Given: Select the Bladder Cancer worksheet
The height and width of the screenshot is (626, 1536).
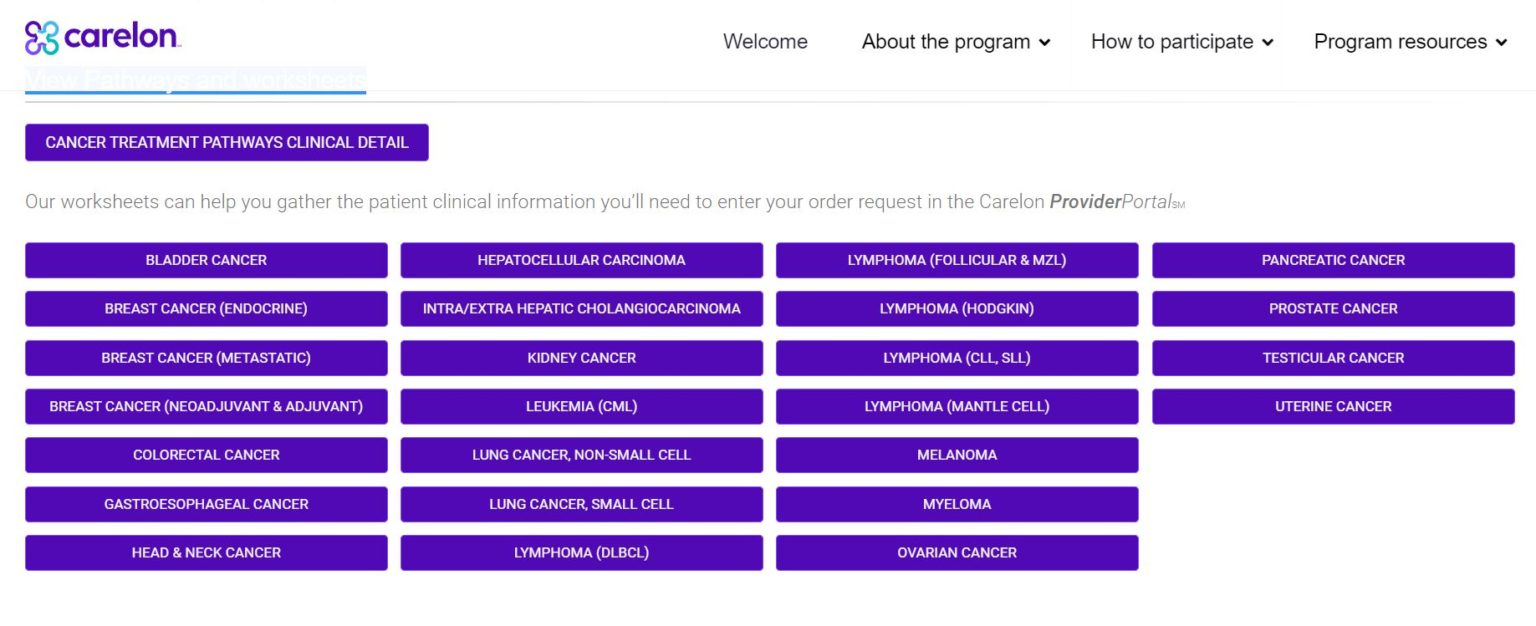Looking at the screenshot, I should point(206,260).
